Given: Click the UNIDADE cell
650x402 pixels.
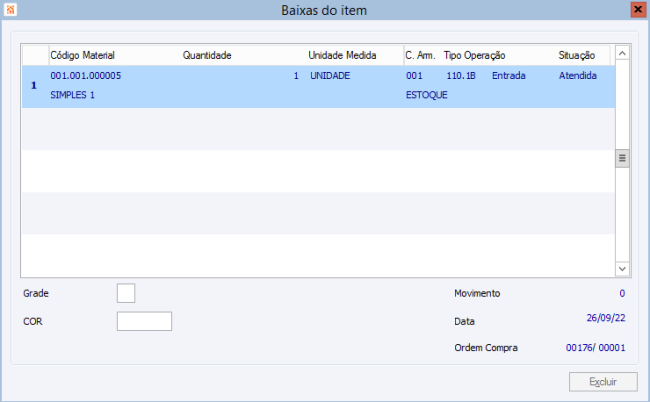Looking at the screenshot, I should pyautogui.click(x=330, y=75).
